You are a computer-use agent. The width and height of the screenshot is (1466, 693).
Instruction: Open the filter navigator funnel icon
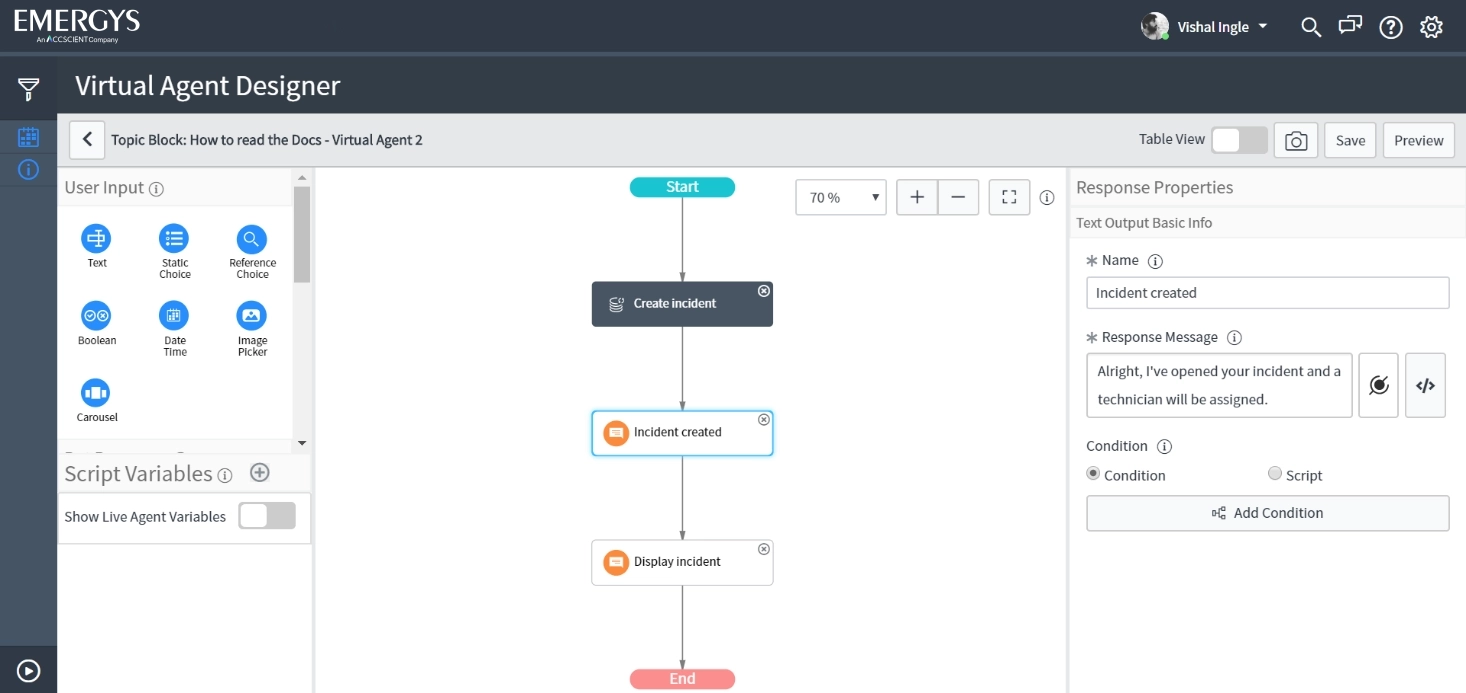point(29,89)
